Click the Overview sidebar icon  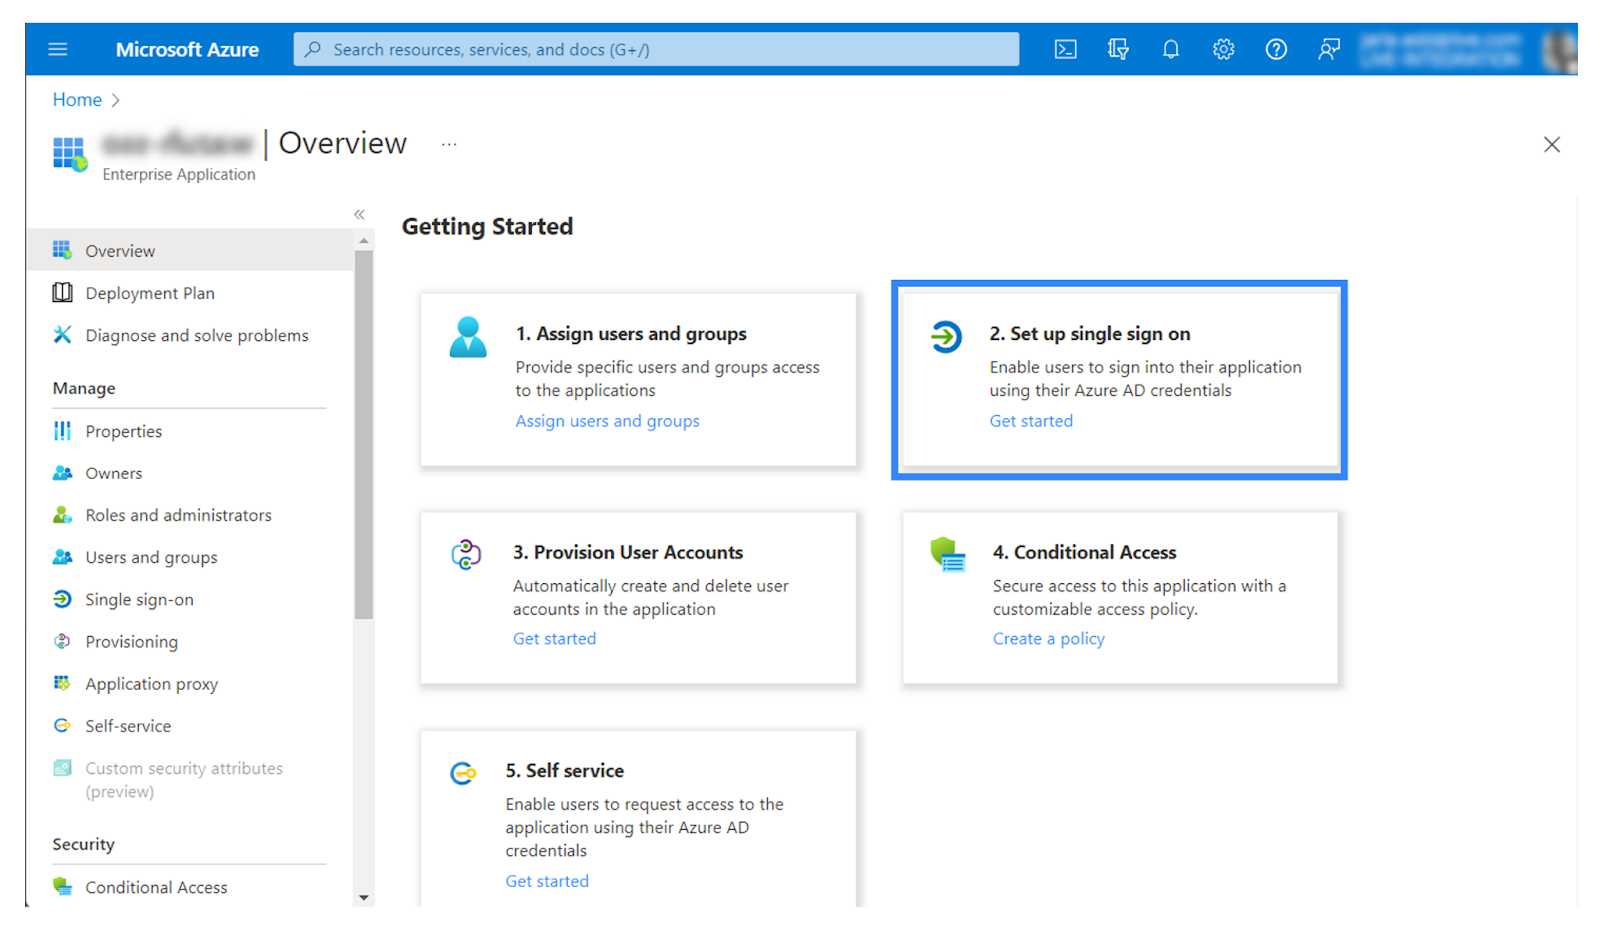[62, 250]
